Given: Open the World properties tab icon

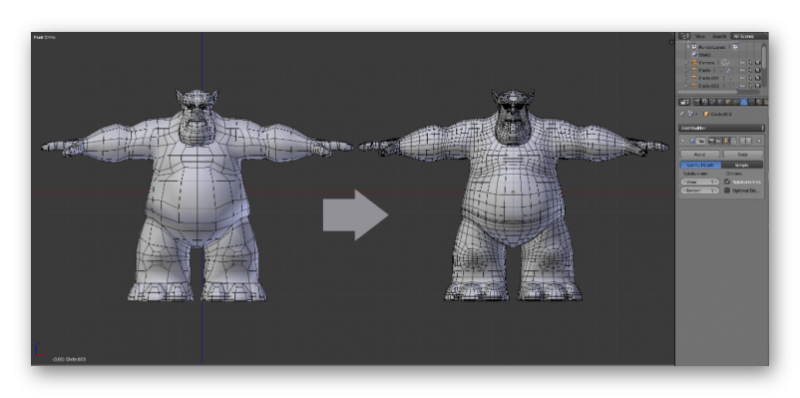Looking at the screenshot, I should (x=720, y=102).
